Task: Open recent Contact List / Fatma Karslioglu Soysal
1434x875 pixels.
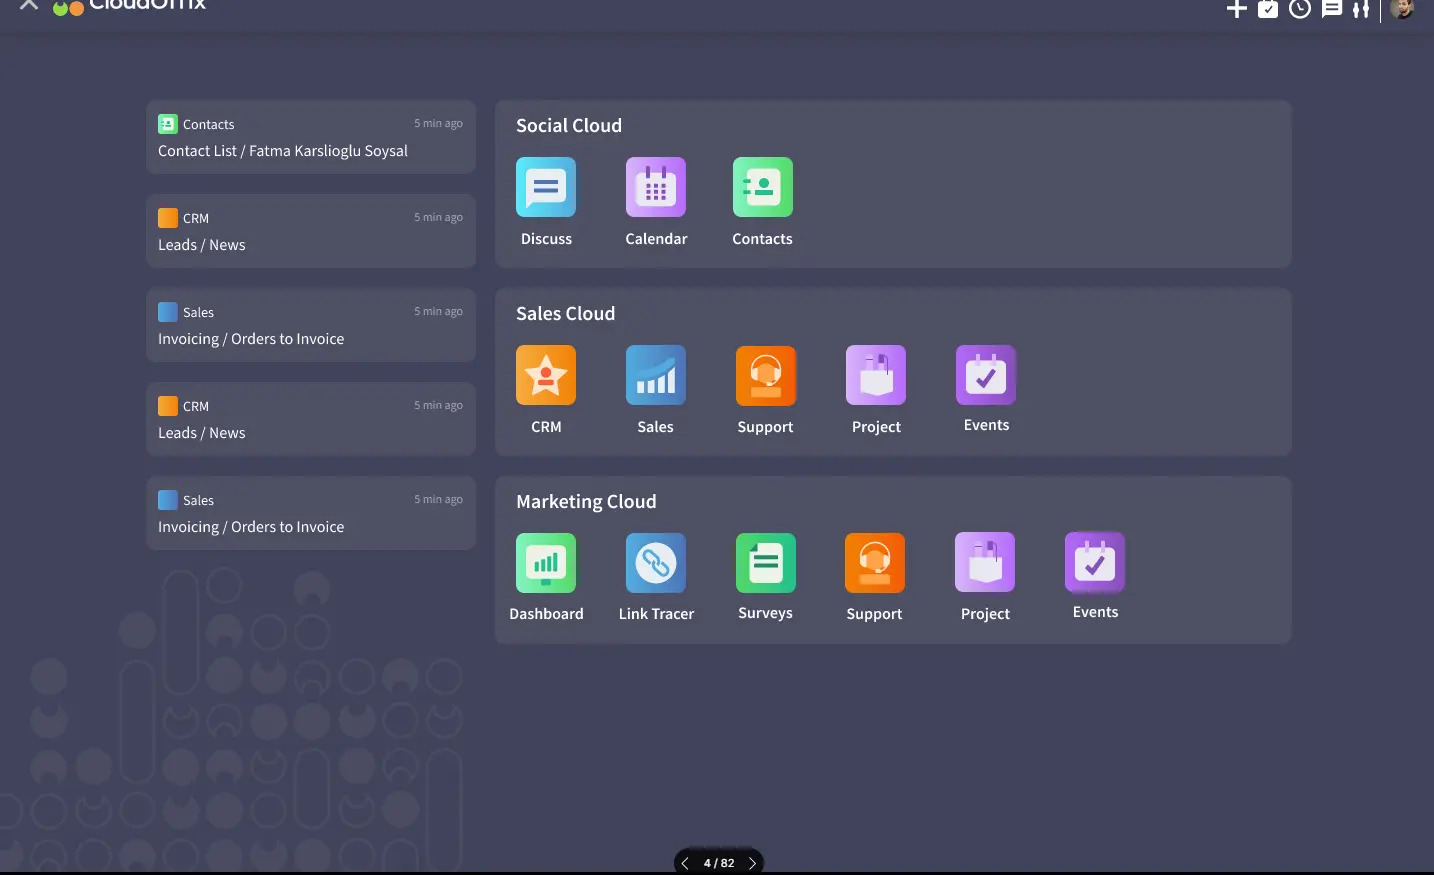Action: (310, 138)
